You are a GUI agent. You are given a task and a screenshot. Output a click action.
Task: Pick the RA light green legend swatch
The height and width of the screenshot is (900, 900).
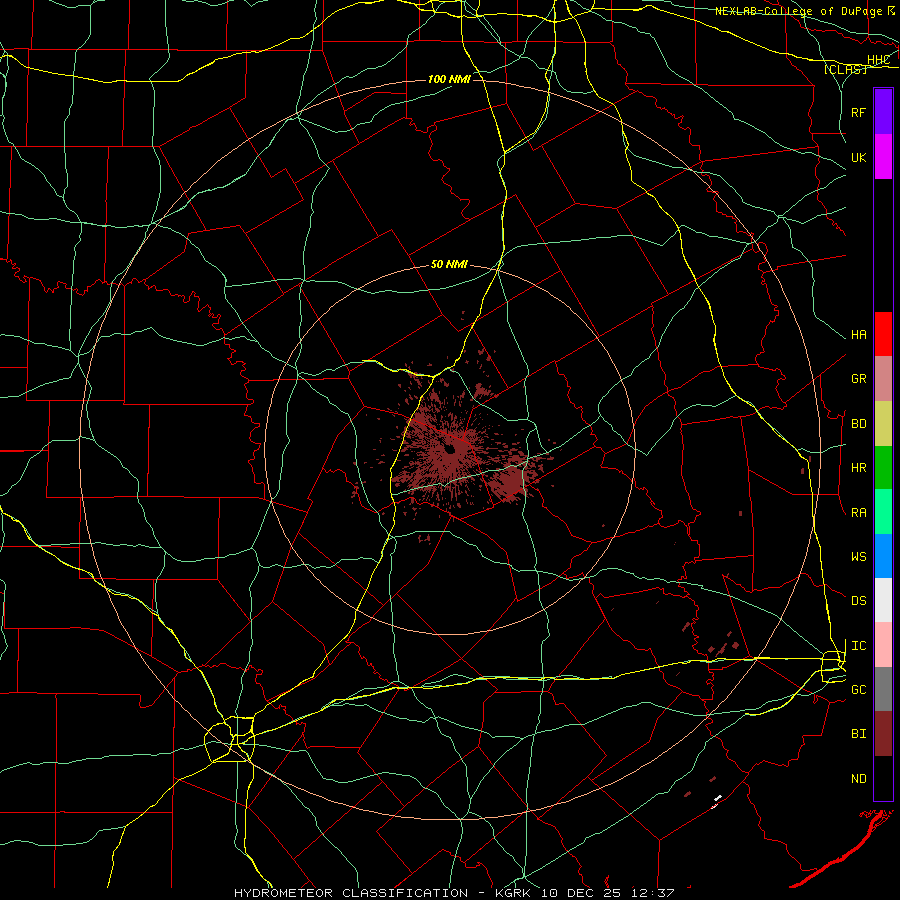coord(883,512)
